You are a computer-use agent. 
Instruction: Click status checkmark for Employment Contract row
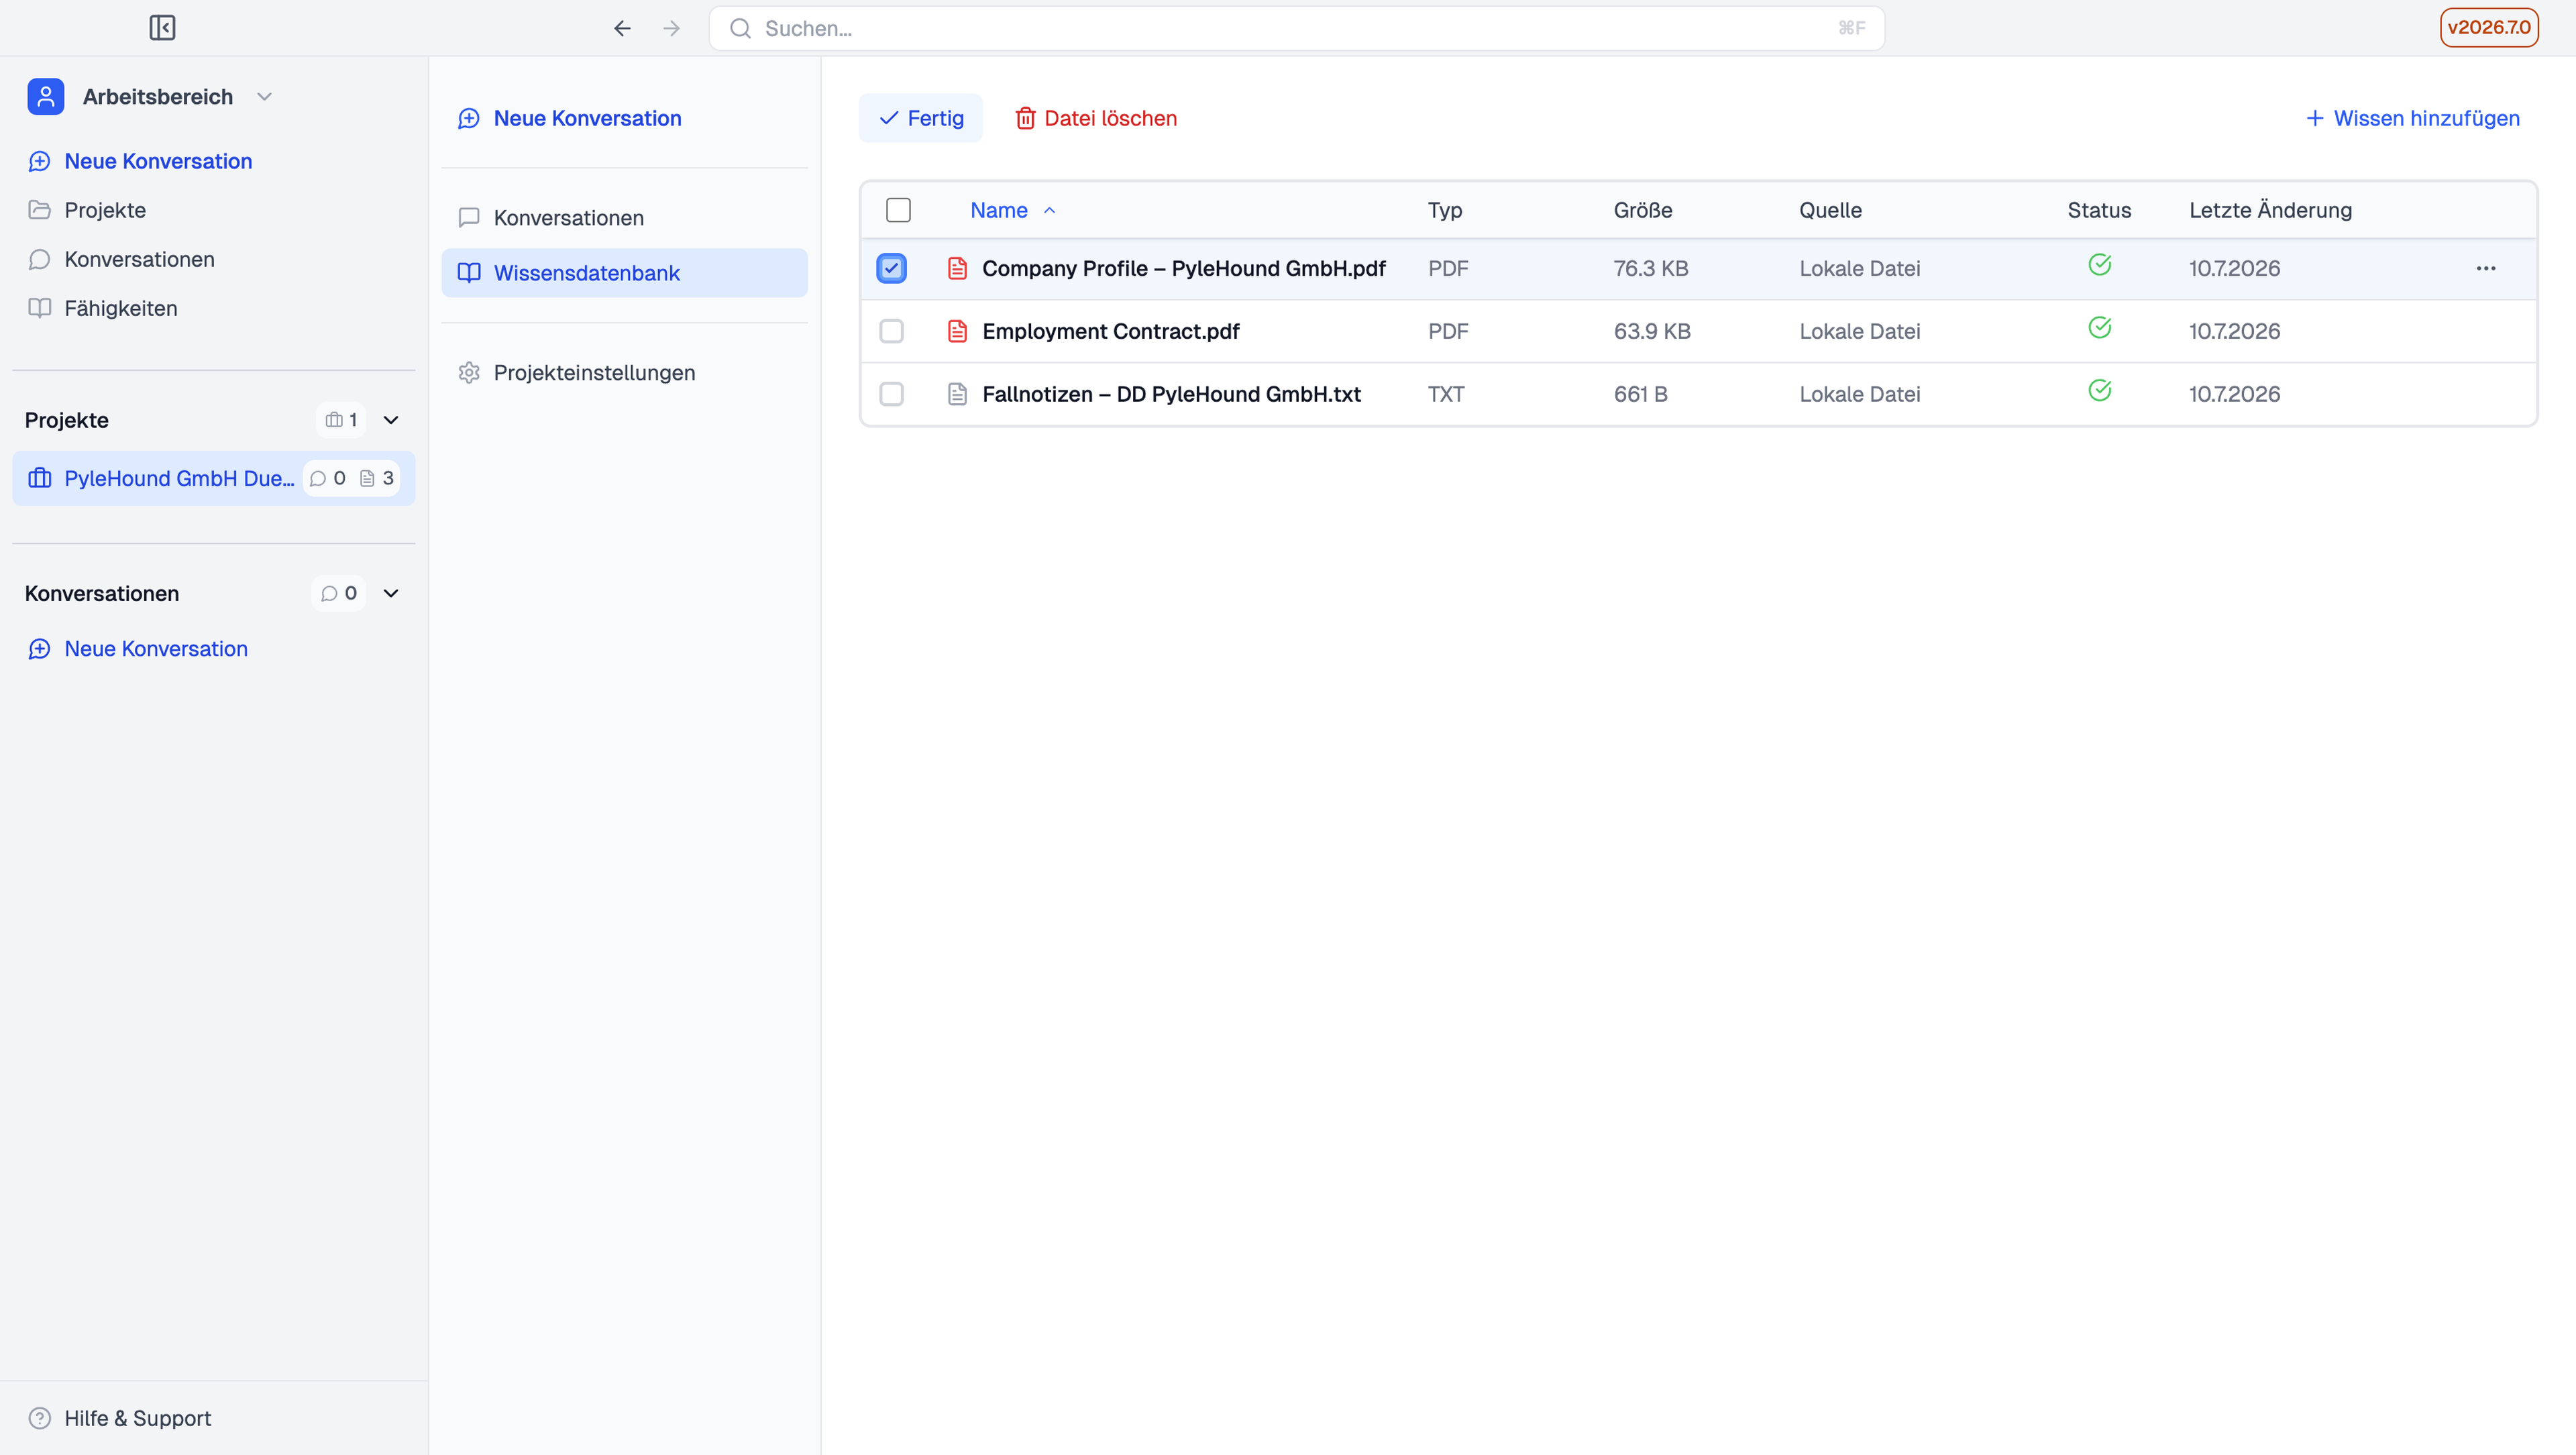[x=2100, y=328]
